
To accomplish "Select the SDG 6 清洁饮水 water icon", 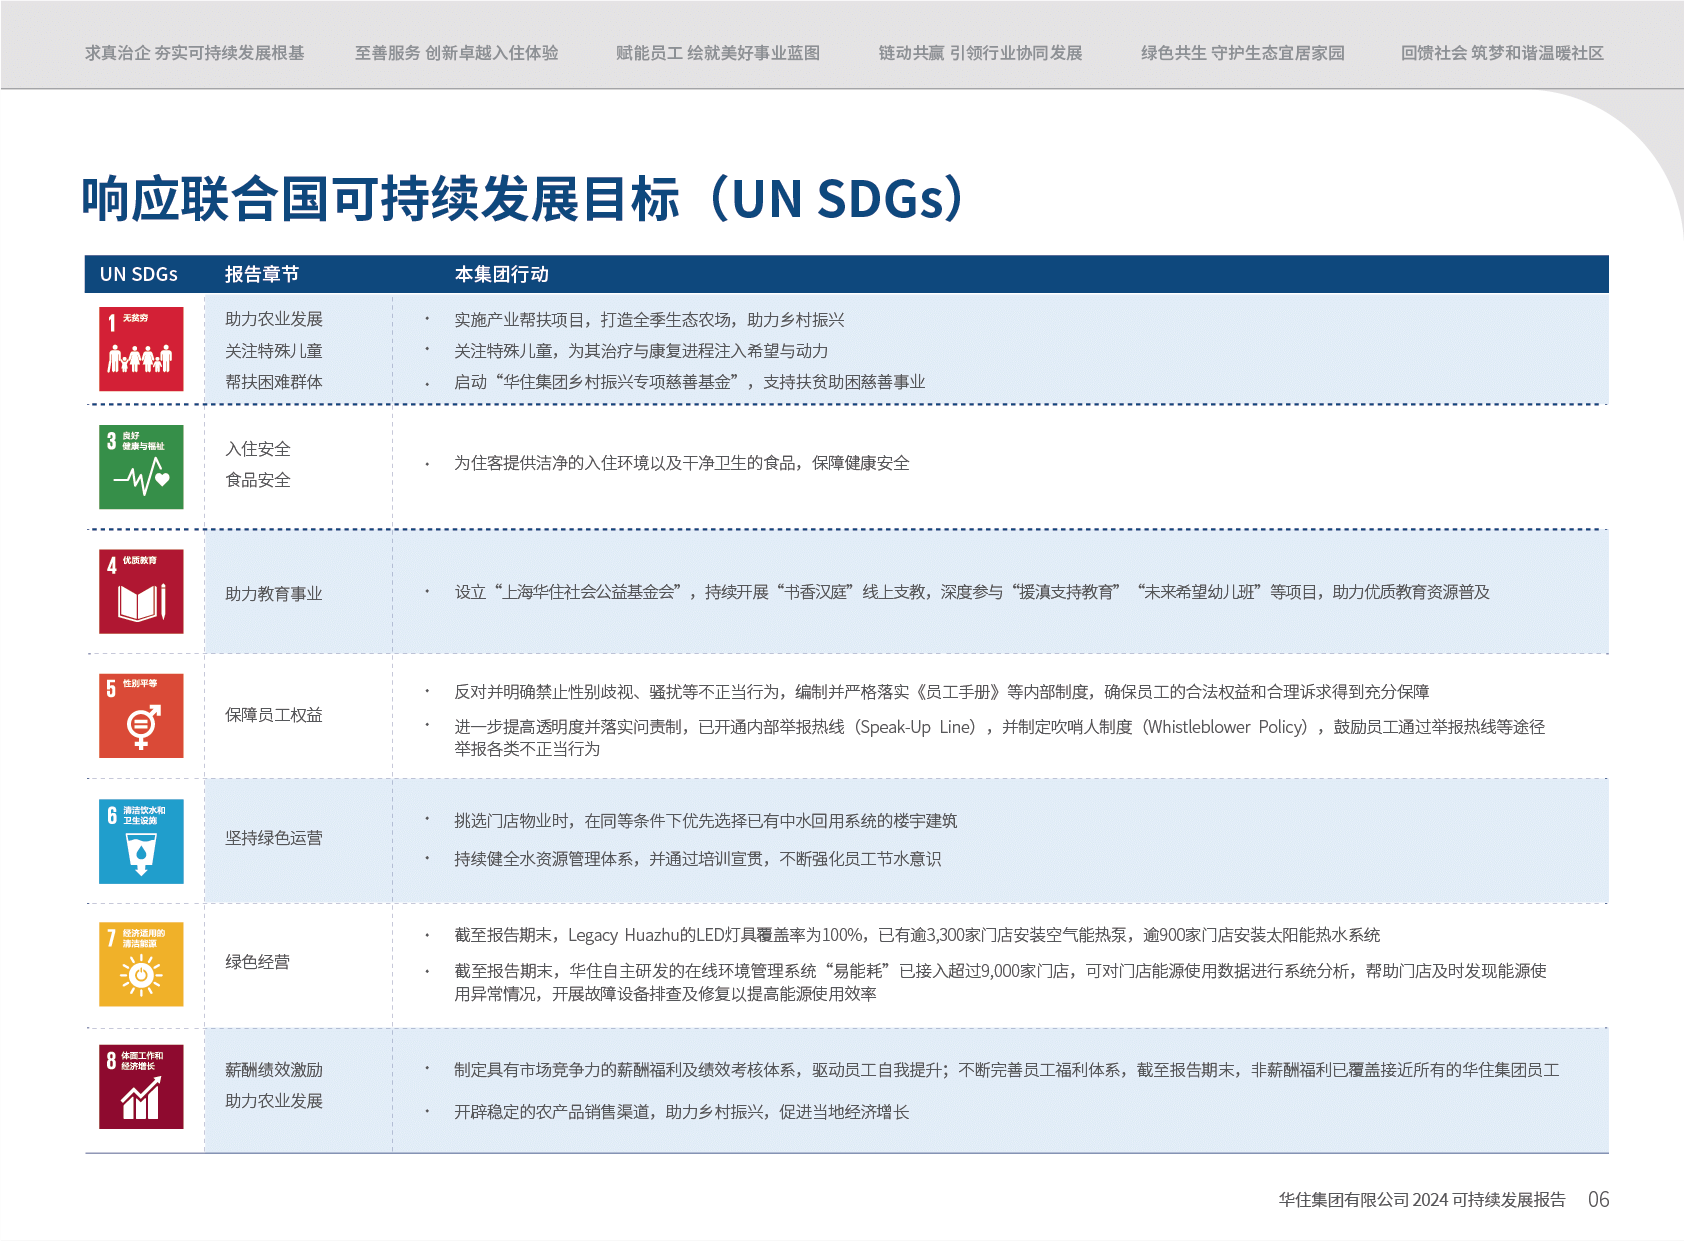I will [x=141, y=841].
